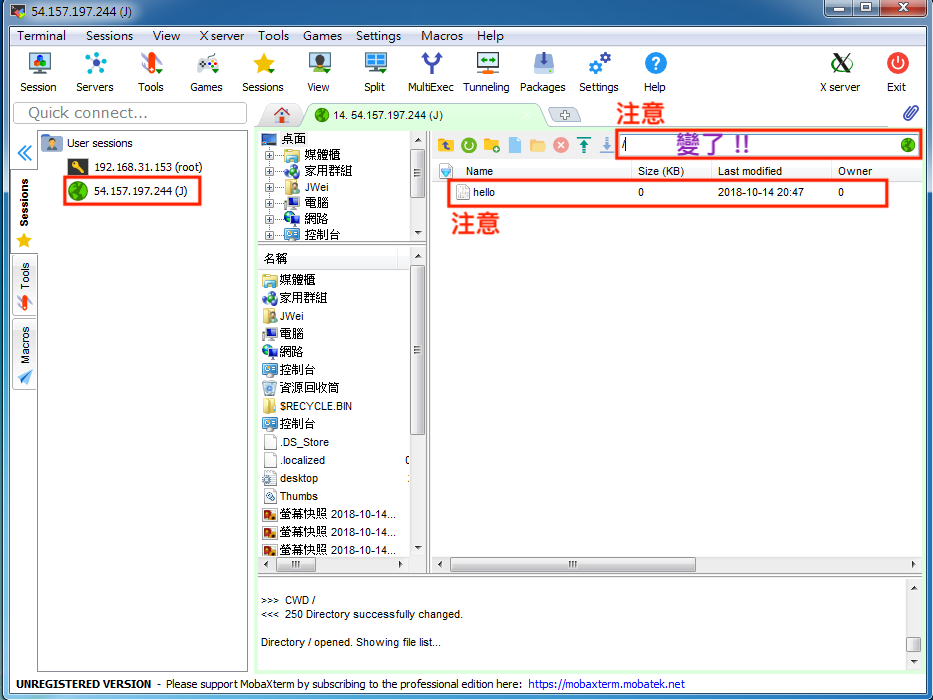Collapse sidebar with double chevron icon

24,154
